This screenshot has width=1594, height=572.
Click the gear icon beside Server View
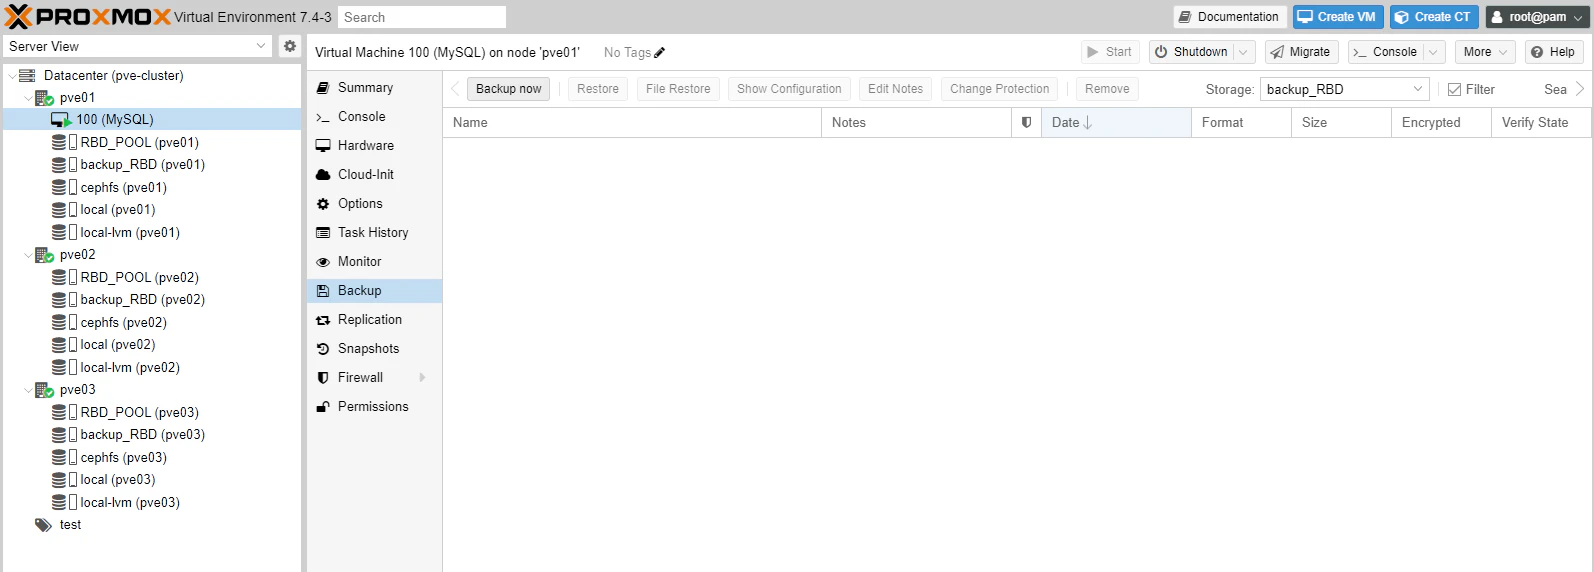point(290,46)
